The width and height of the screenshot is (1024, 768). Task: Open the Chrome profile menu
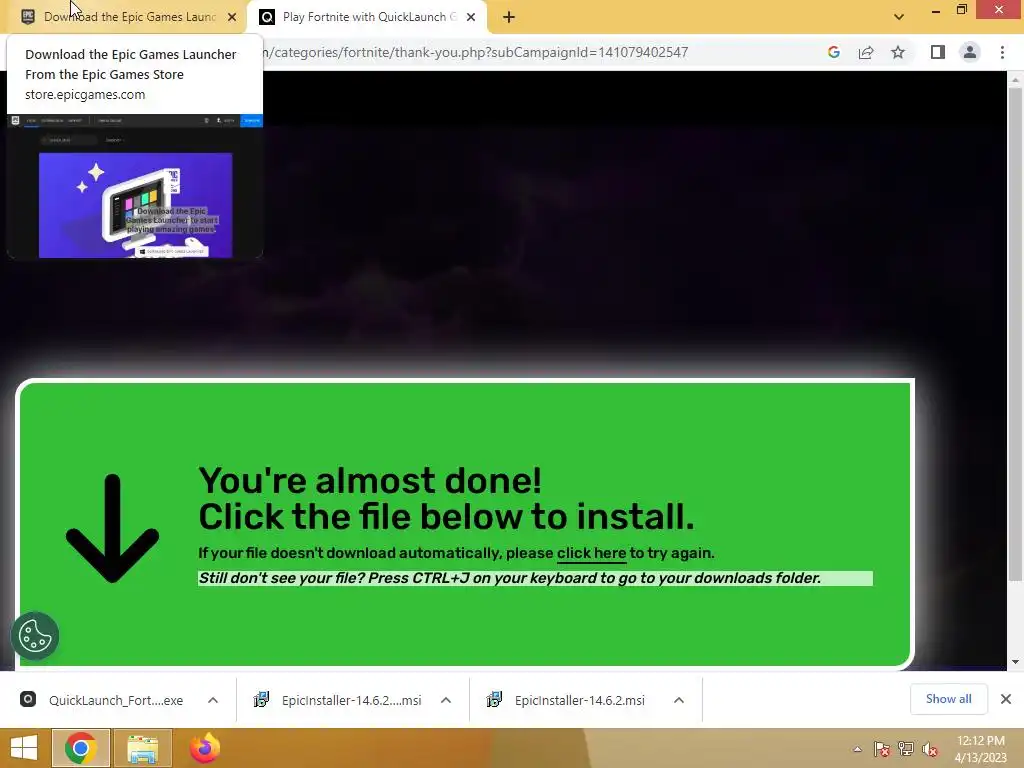point(970,52)
